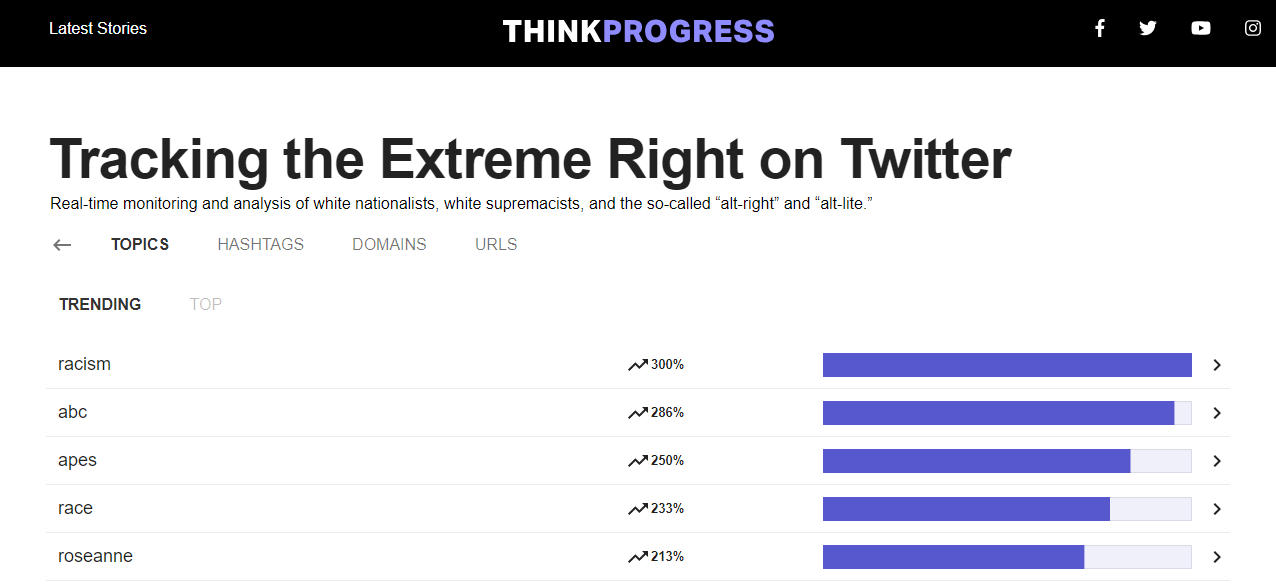Show the Top topics list
The width and height of the screenshot is (1276, 587).
pos(206,304)
